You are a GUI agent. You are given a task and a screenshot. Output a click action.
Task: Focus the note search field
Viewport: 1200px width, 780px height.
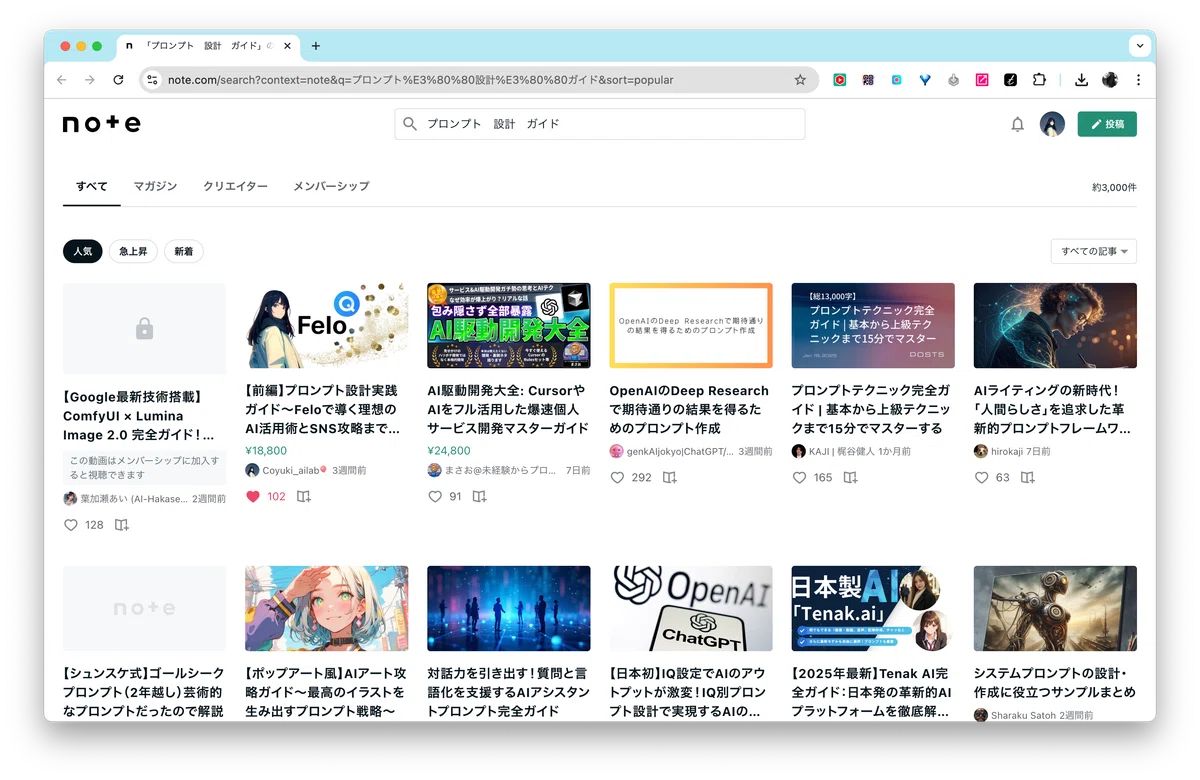pos(600,124)
